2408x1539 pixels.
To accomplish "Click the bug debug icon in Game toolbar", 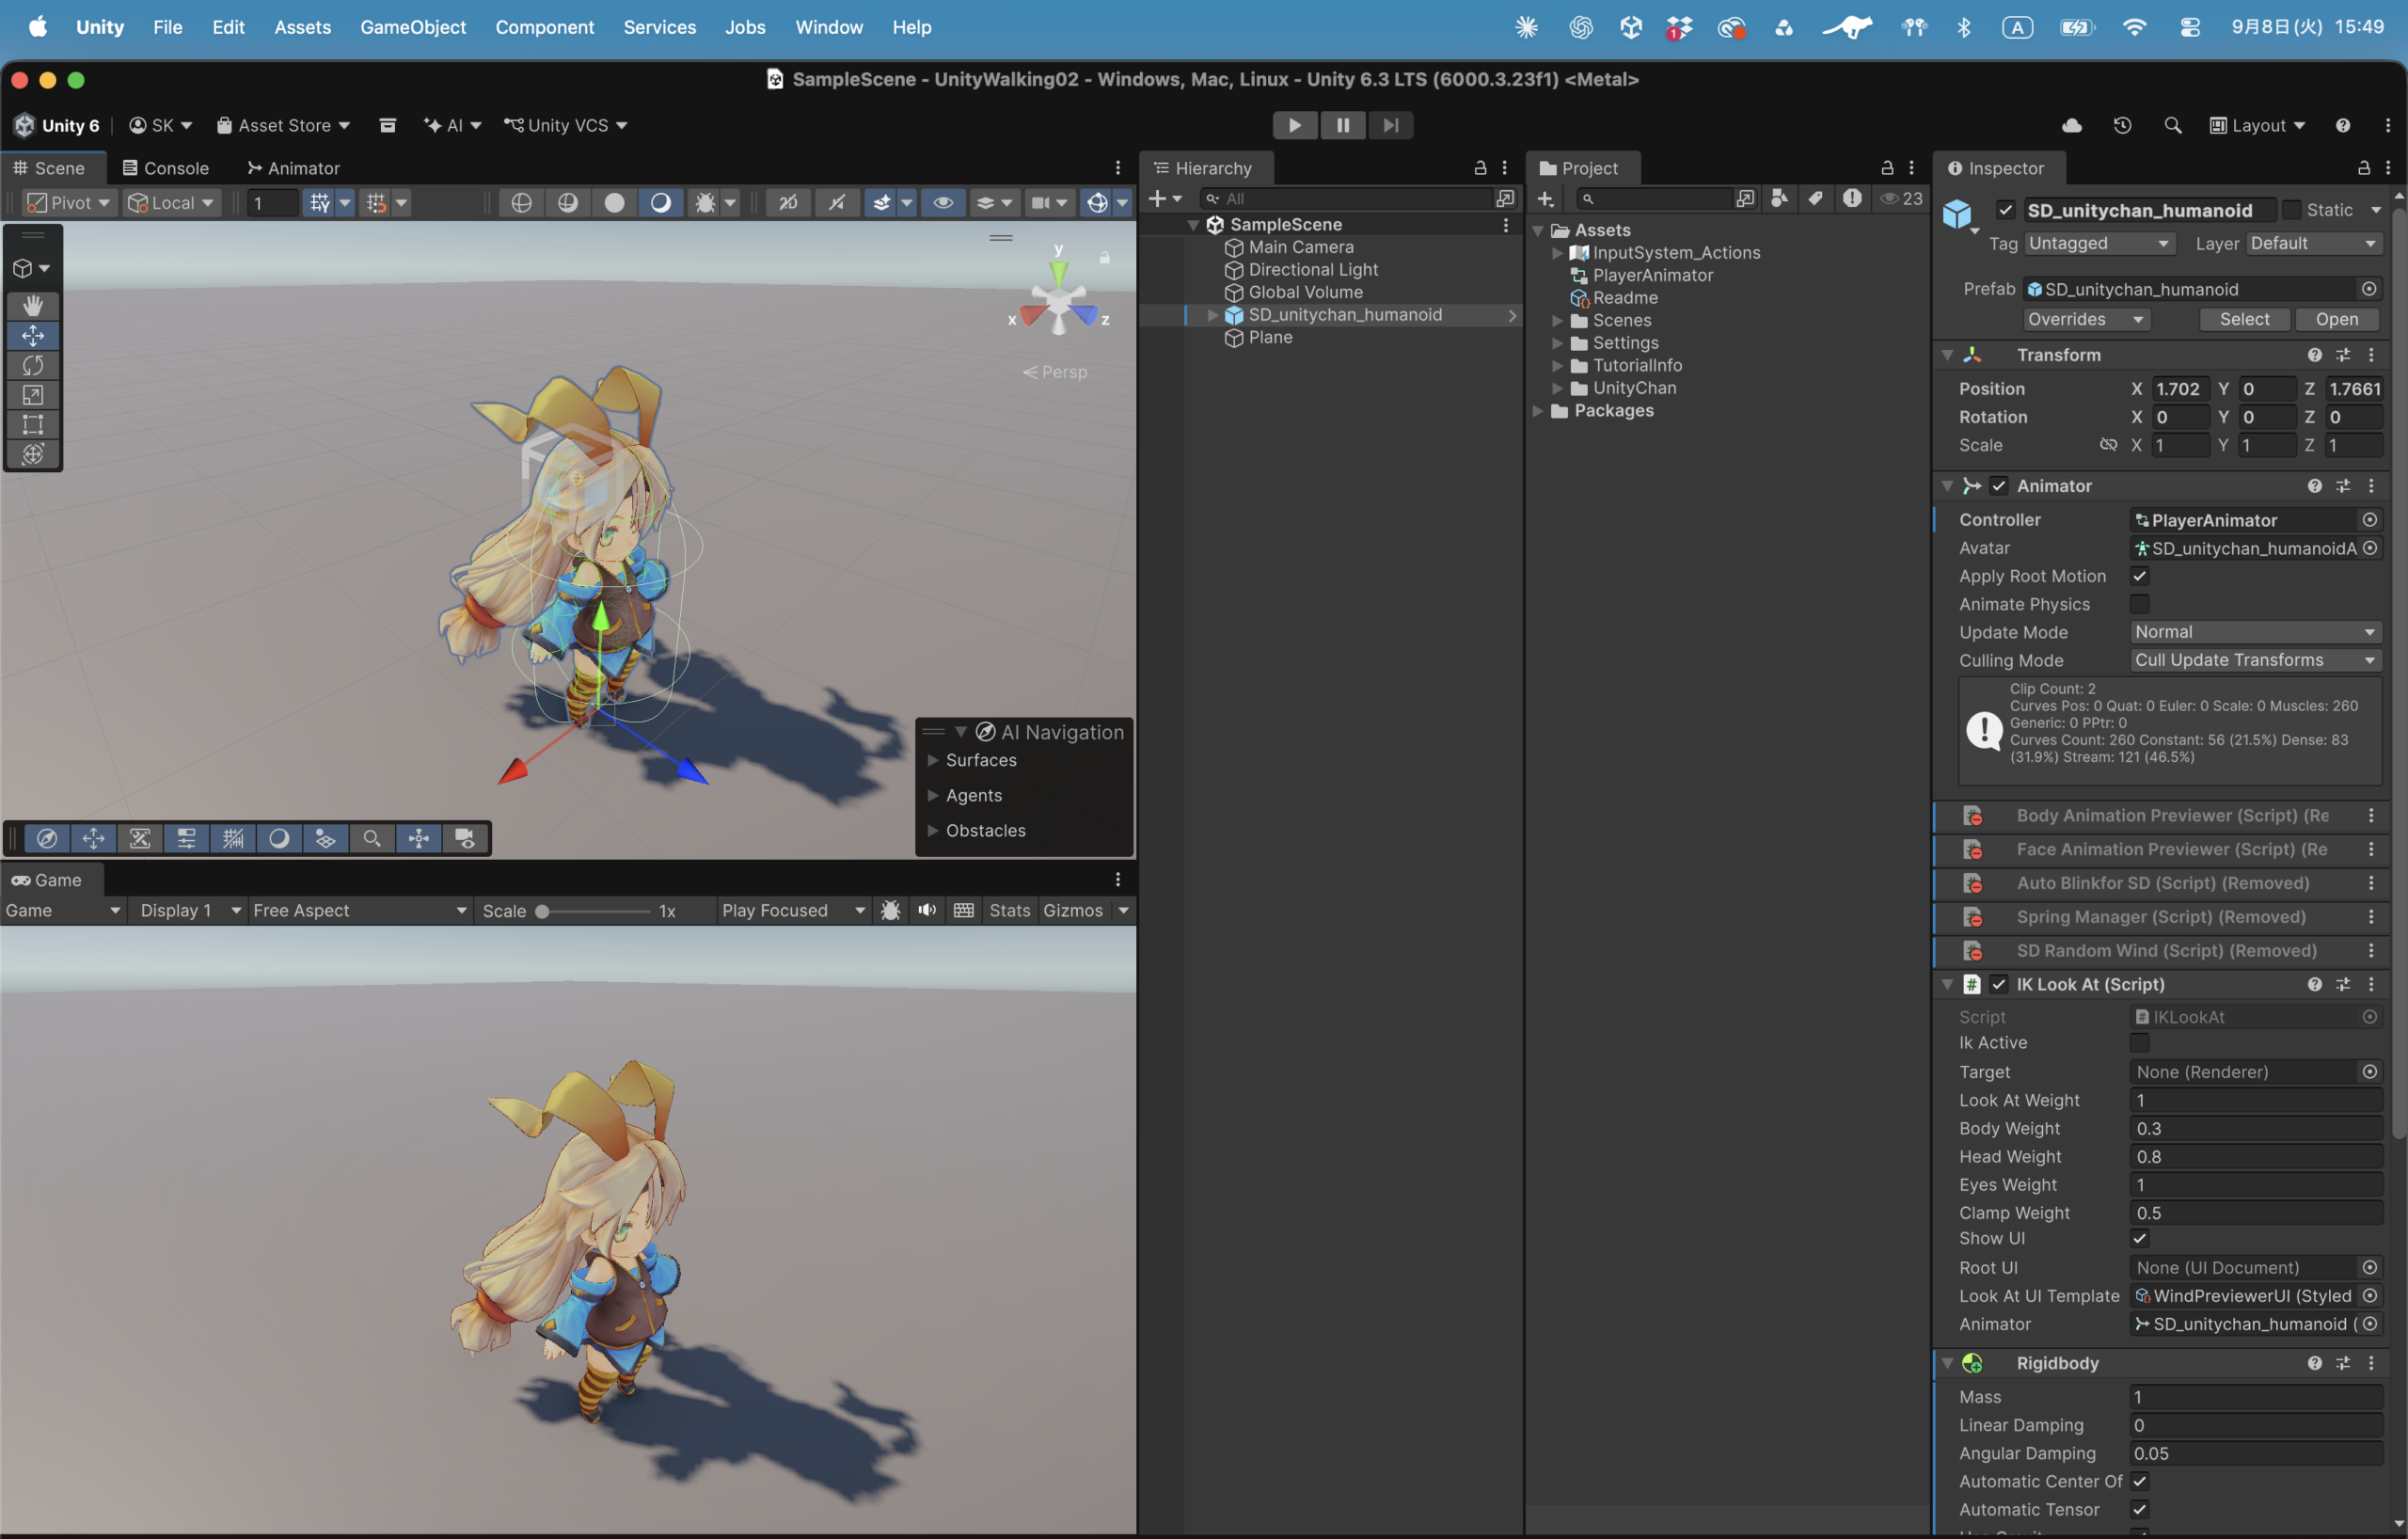I will coord(890,910).
